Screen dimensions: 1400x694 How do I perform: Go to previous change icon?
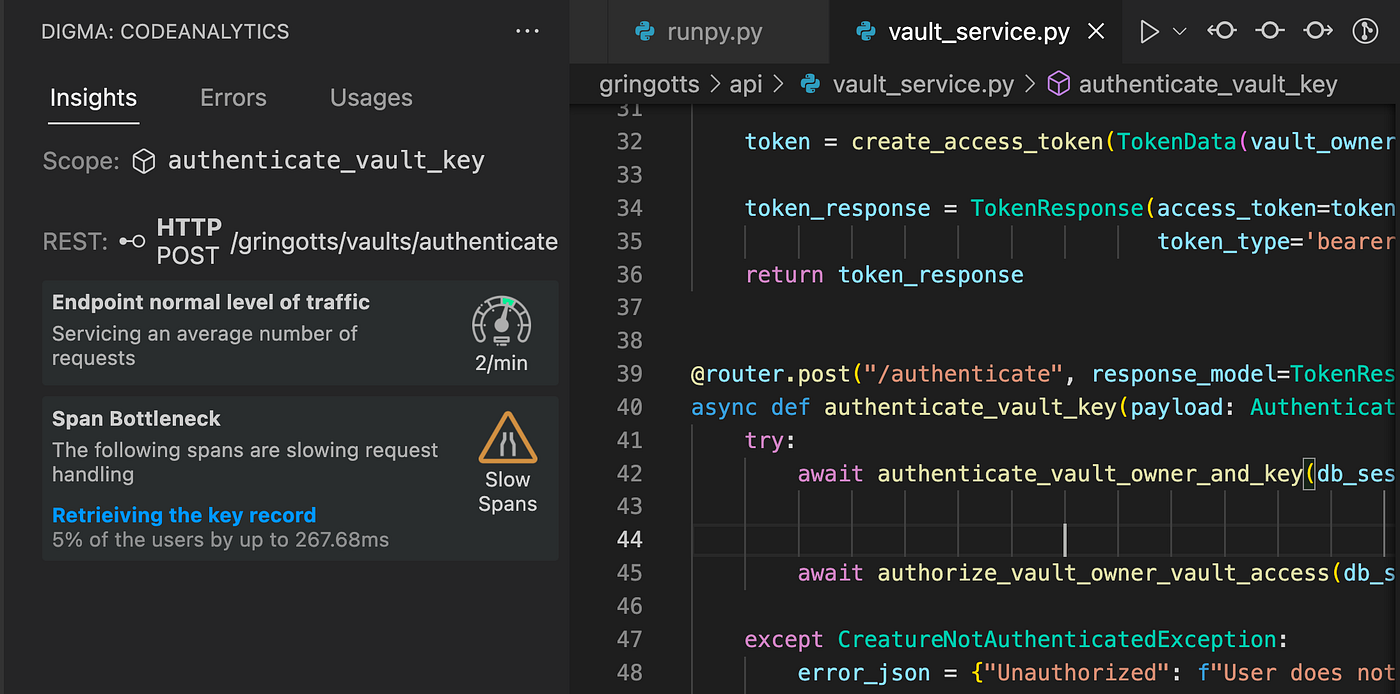pyautogui.click(x=1221, y=31)
